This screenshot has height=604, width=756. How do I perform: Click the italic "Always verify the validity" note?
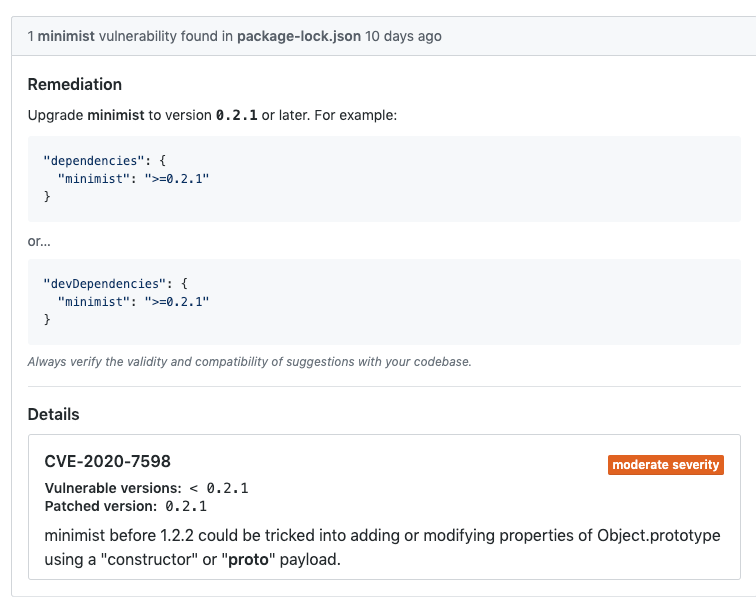(x=249, y=362)
